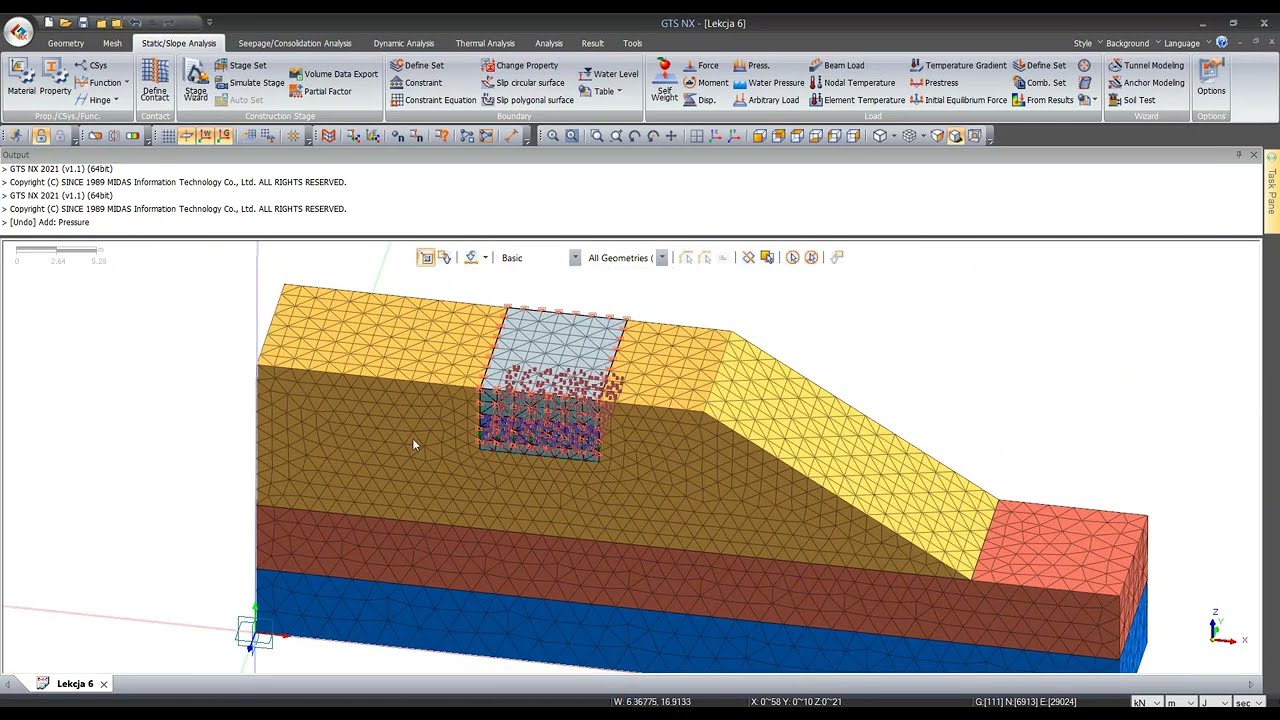Screen dimensions: 1280x720
Task: Add a Constraint boundary
Action: coord(416,83)
